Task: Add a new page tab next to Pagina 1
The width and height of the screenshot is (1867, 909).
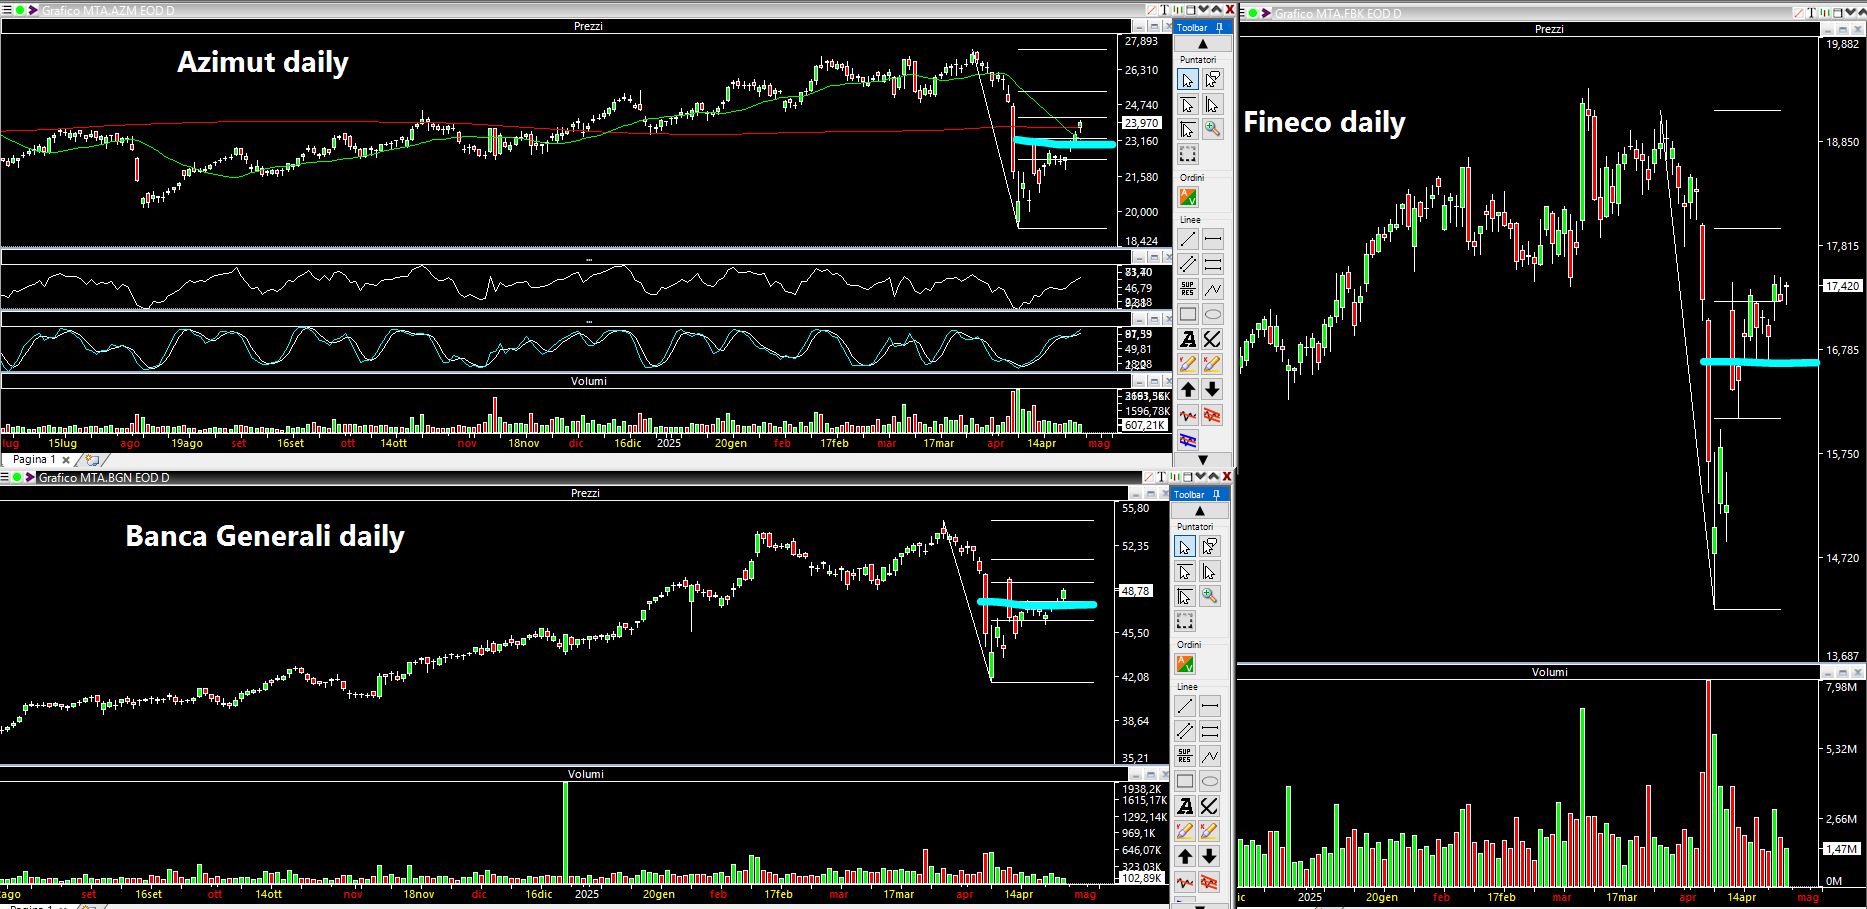Action: click(92, 460)
